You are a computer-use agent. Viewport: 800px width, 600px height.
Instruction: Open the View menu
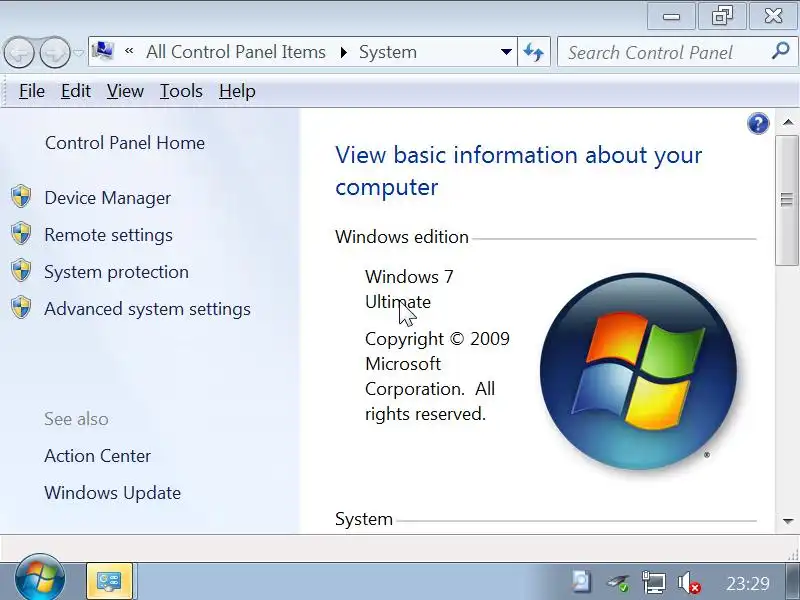[125, 91]
